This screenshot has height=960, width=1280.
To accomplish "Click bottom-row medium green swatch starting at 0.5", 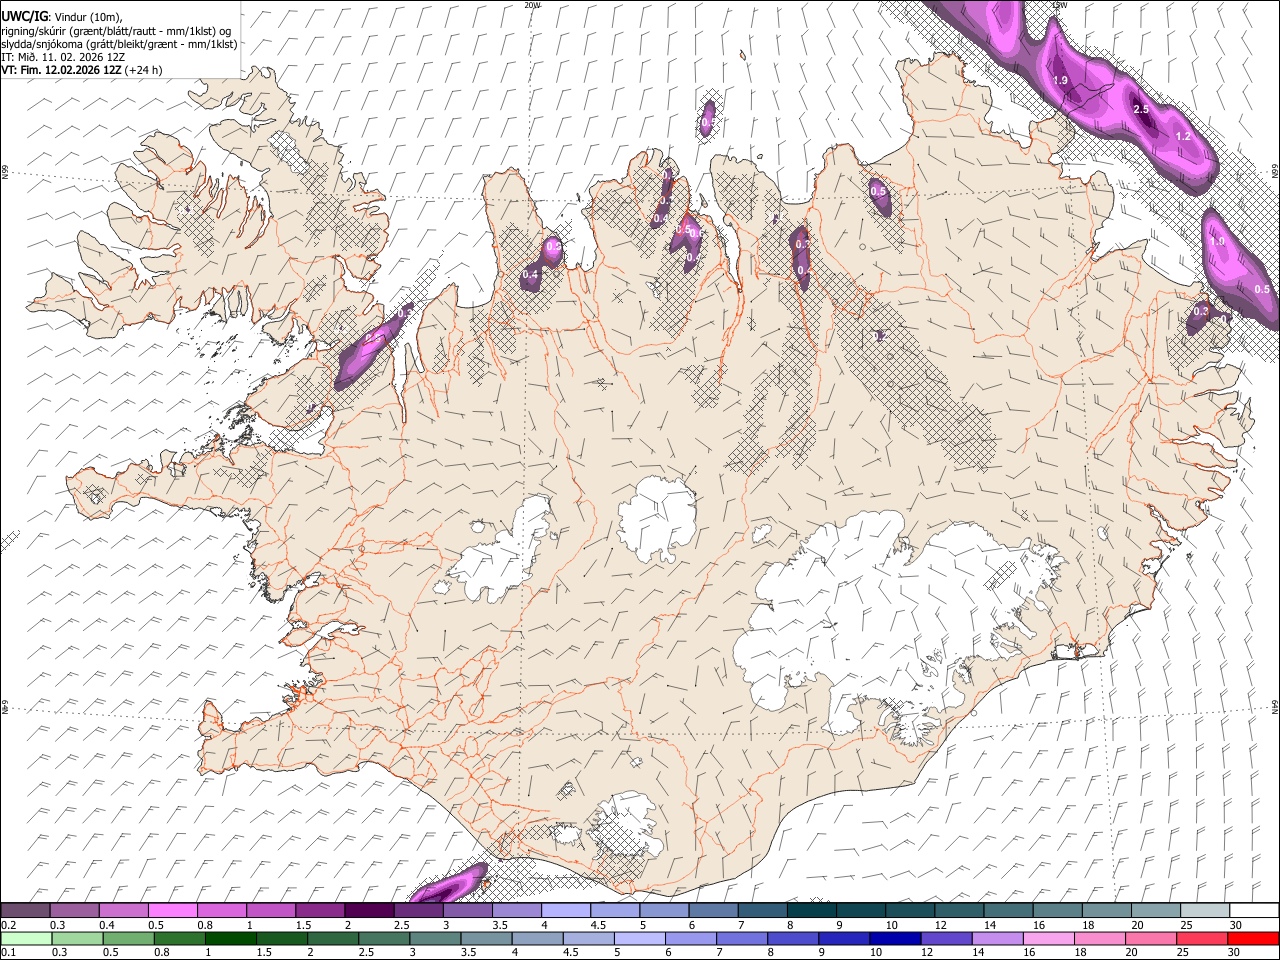I will click(x=129, y=938).
